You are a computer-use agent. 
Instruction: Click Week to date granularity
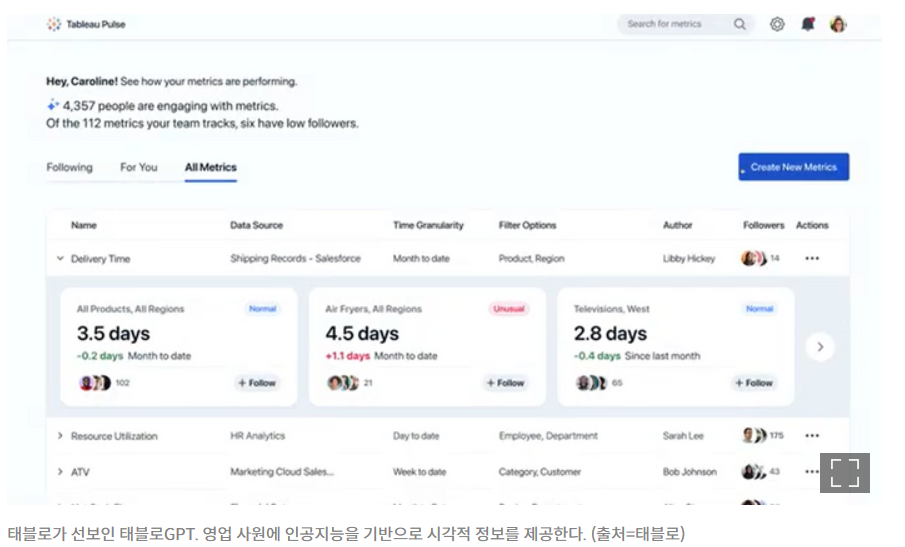point(420,471)
